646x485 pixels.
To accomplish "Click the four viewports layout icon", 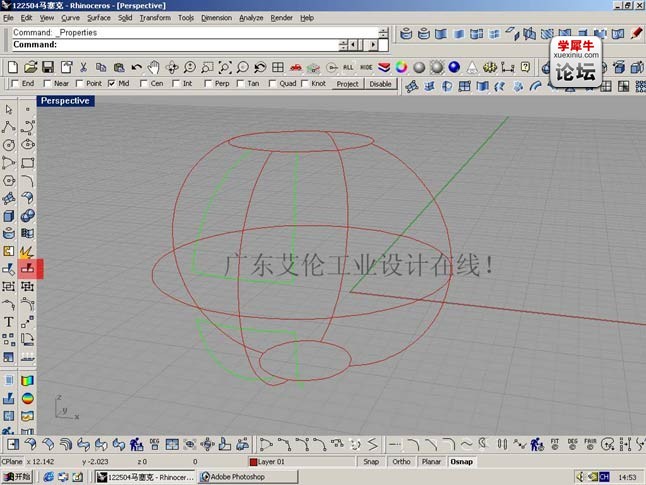I will [x=278, y=67].
